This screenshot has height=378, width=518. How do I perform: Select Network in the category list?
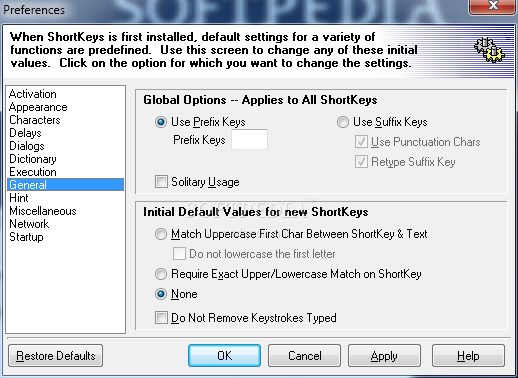(x=29, y=224)
